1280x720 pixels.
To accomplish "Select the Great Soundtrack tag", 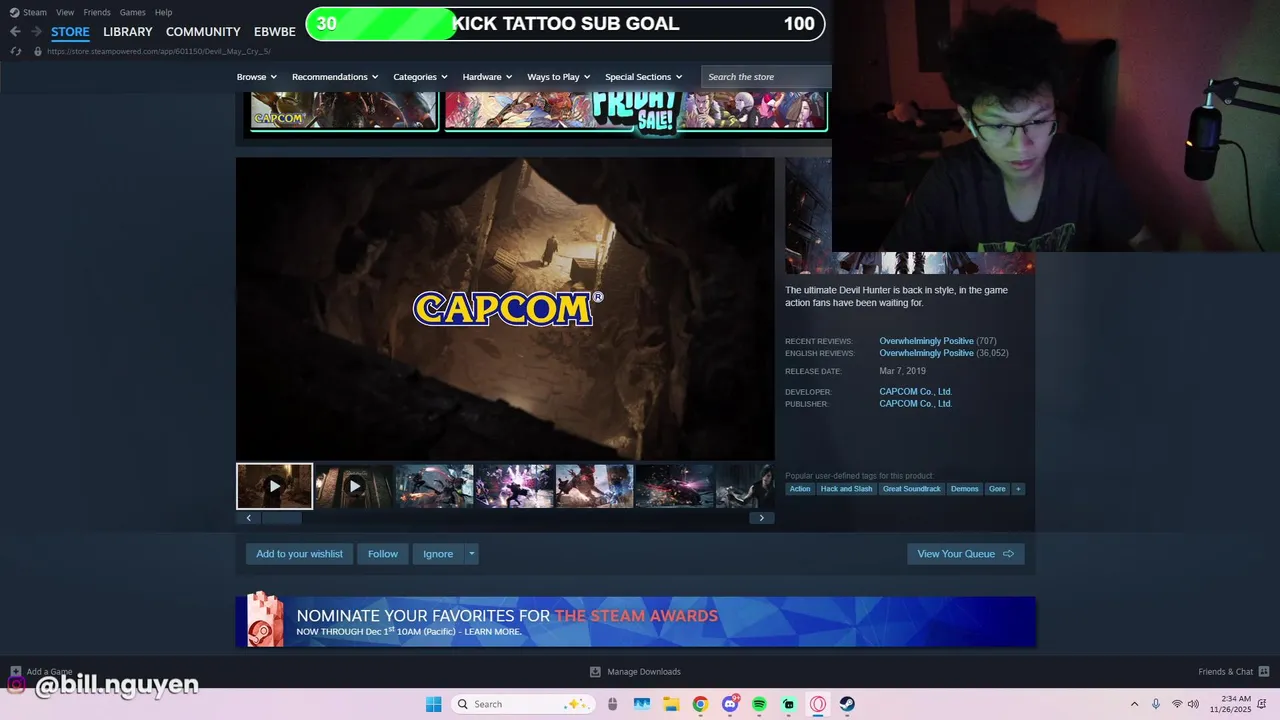I will (911, 489).
